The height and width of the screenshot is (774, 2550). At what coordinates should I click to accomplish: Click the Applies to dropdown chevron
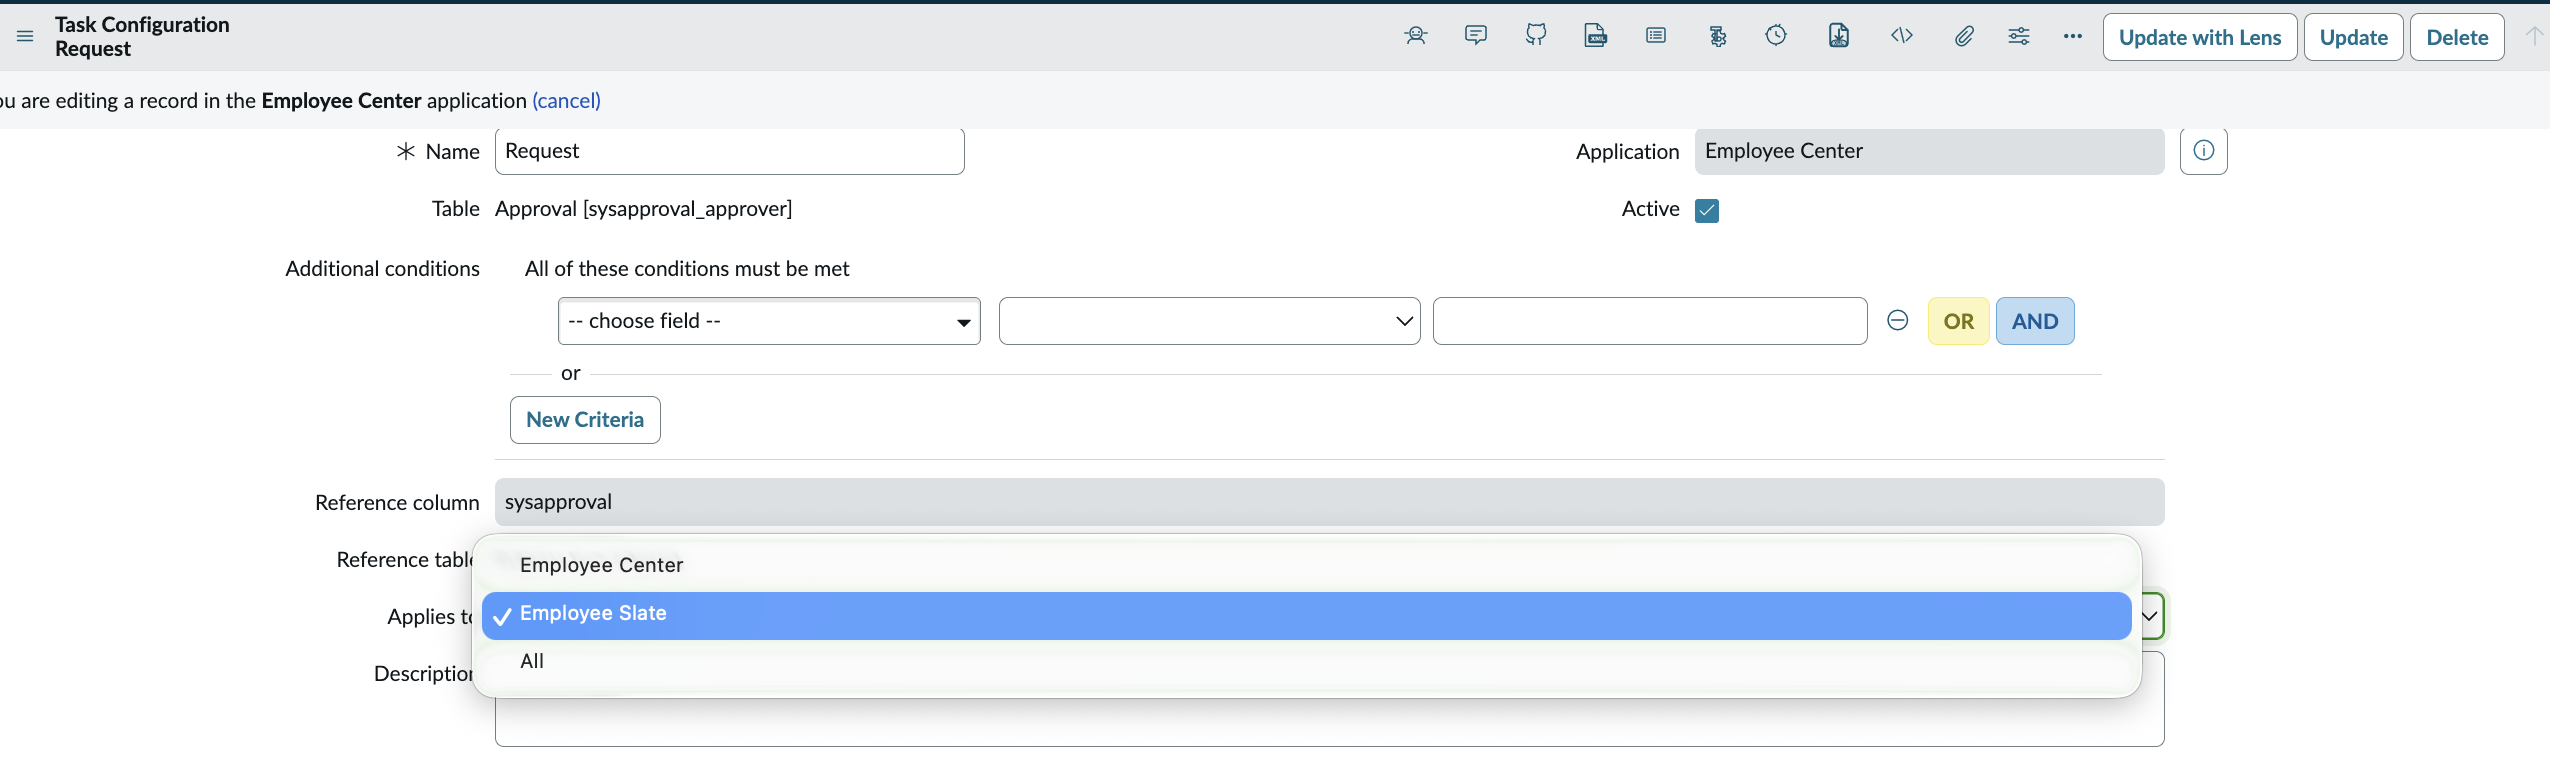[2149, 616]
